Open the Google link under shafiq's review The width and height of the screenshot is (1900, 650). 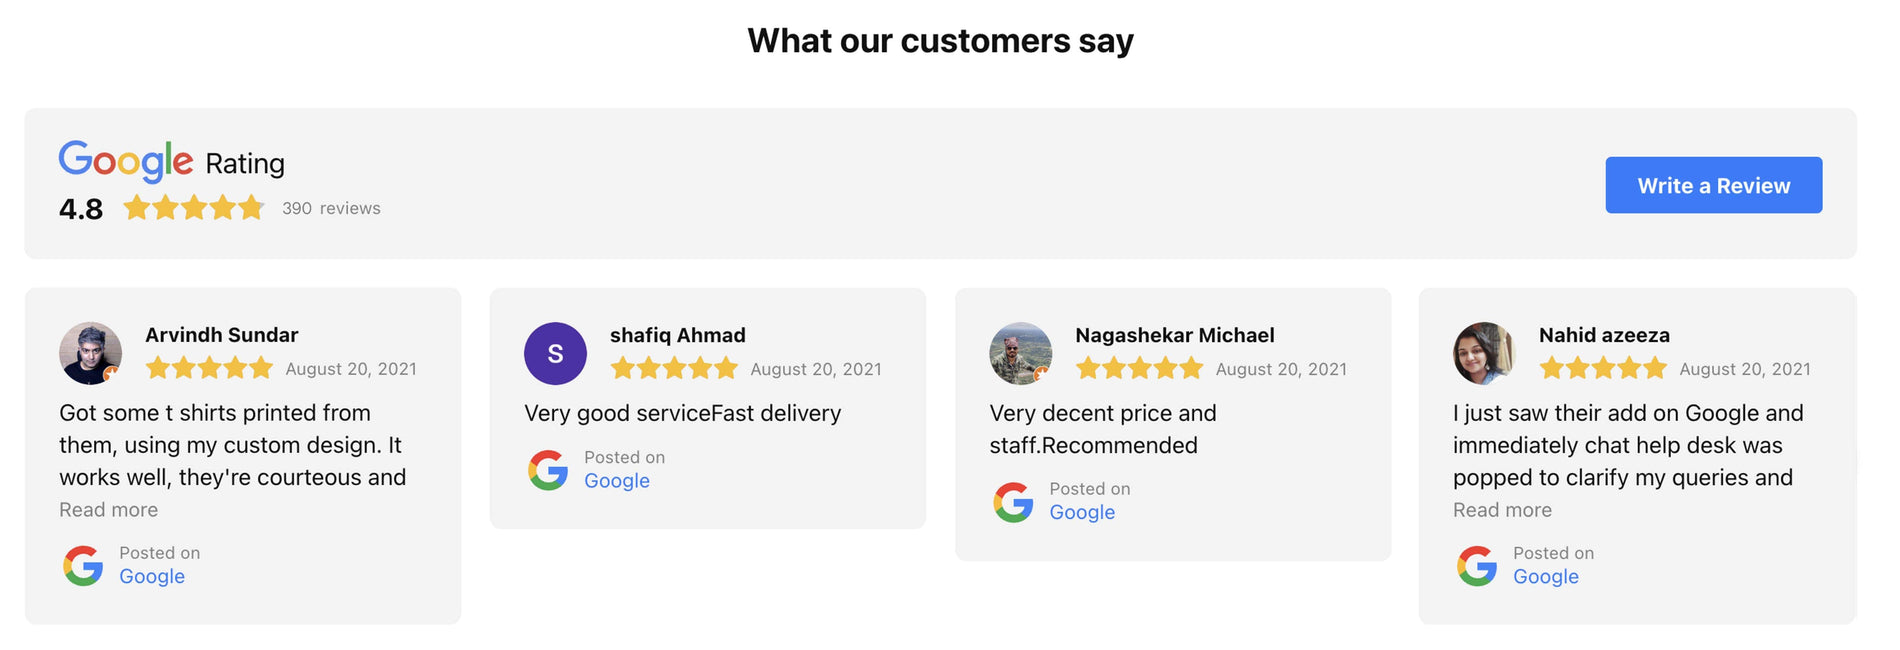pyautogui.click(x=617, y=481)
